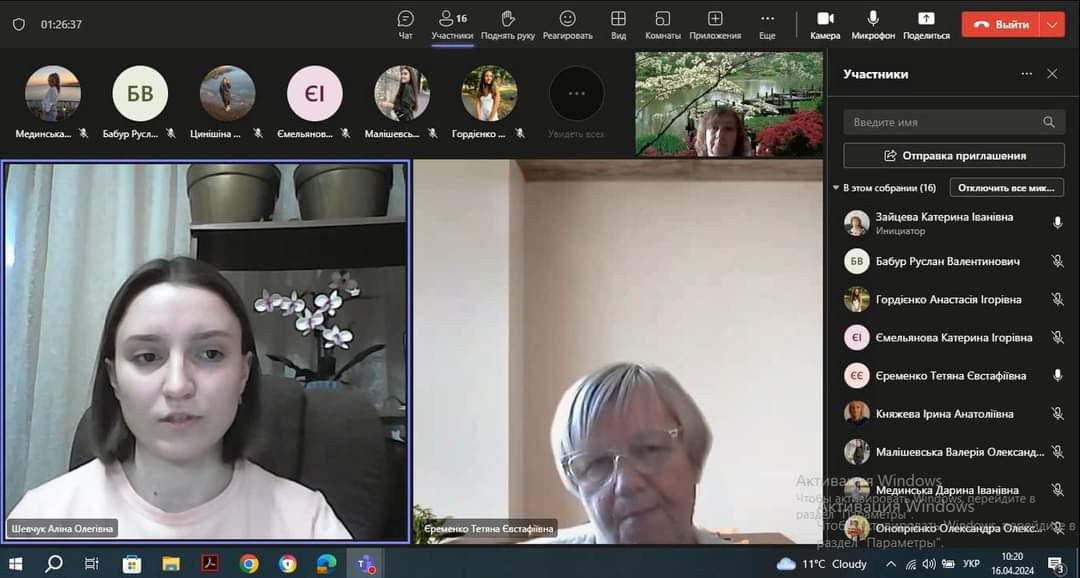Click the shield security icon
The width and height of the screenshot is (1080, 578).
[x=19, y=24]
